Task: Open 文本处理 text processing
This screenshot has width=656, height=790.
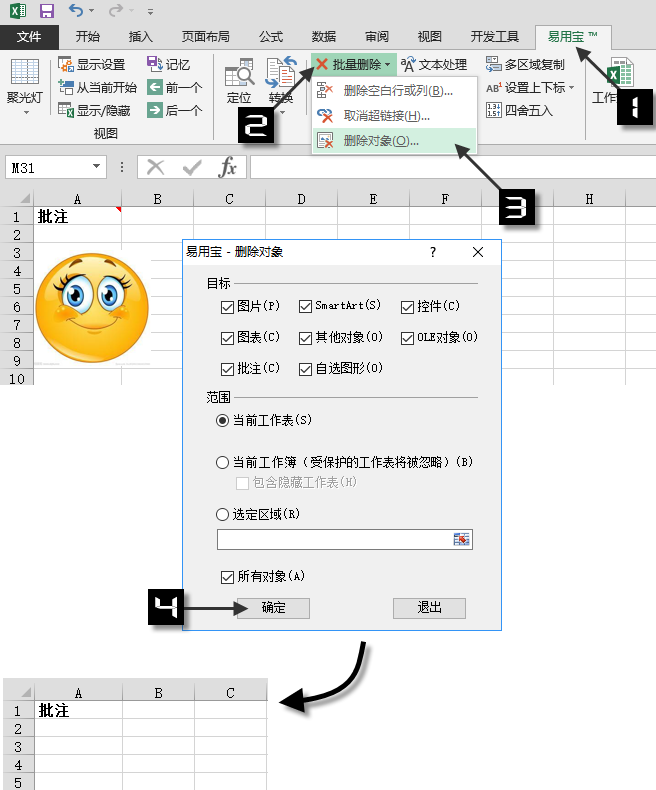Action: tap(434, 64)
